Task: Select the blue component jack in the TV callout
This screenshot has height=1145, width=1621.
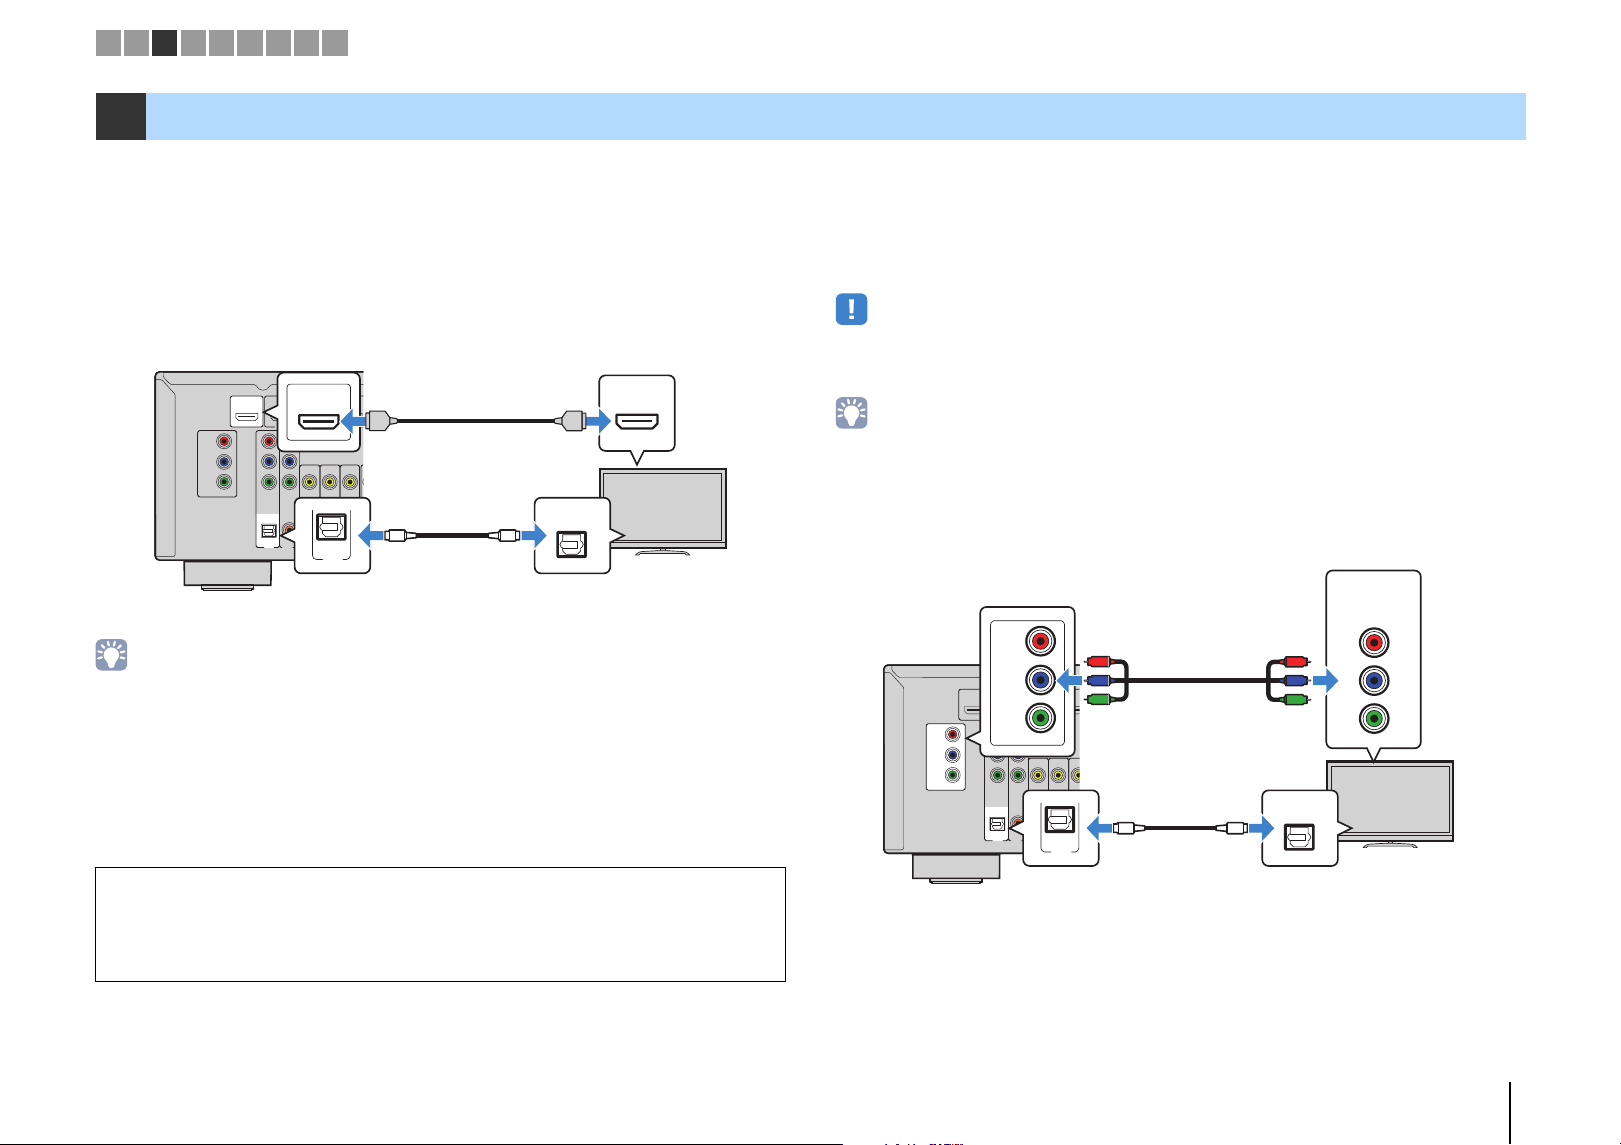Action: point(1373,680)
